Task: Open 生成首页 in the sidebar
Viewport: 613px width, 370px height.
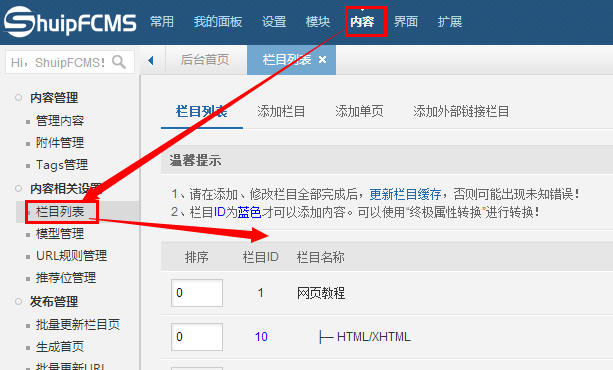Action: tap(60, 347)
